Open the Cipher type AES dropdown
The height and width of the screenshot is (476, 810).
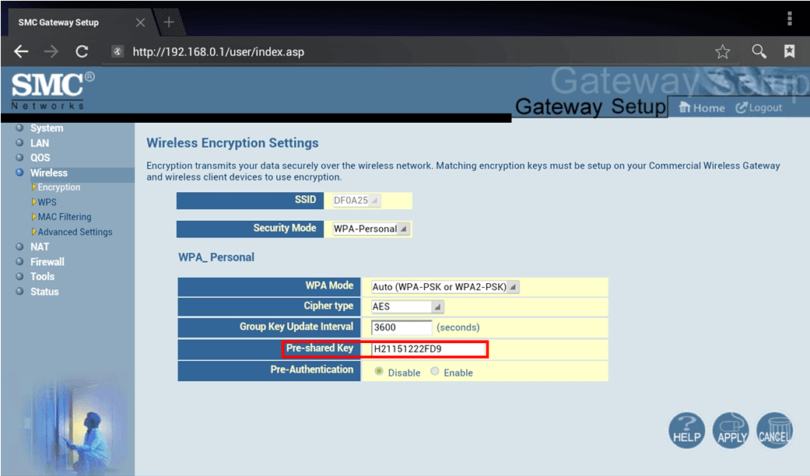pyautogui.click(x=407, y=306)
